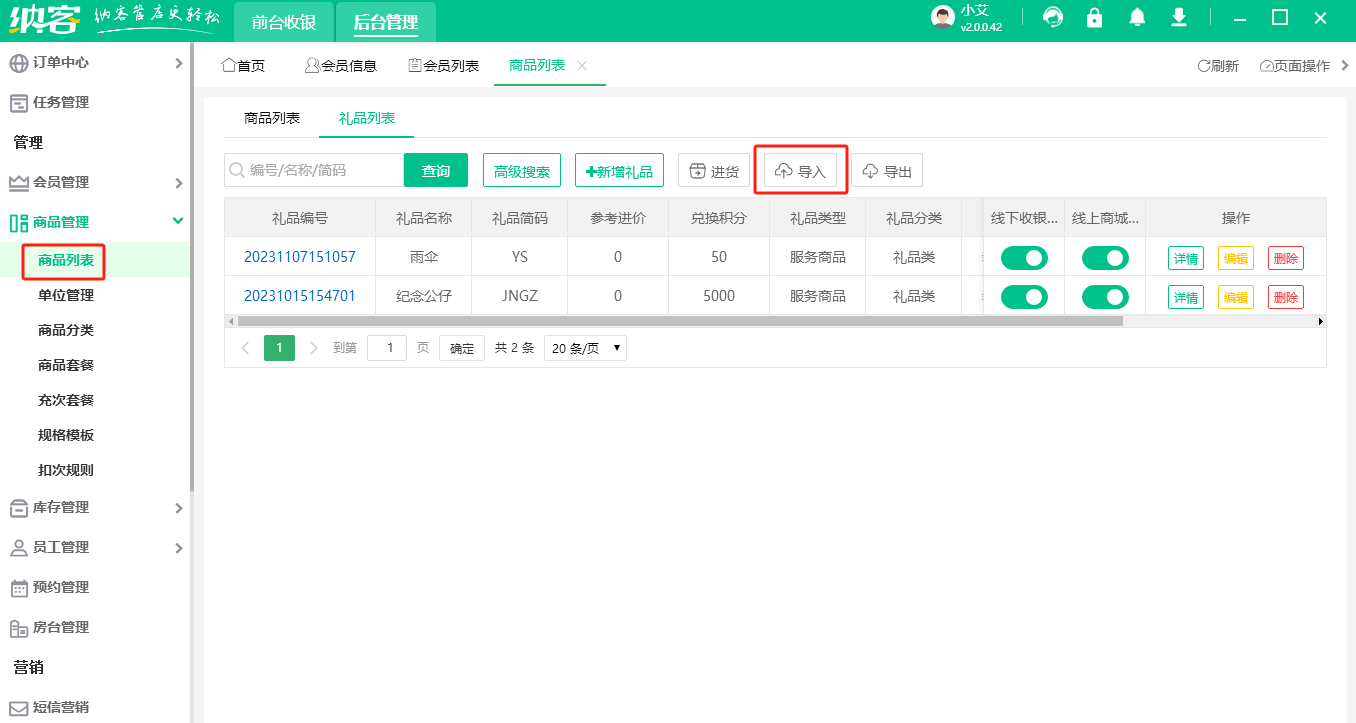Click the 进货 purchase icon button
The height and width of the screenshot is (723, 1356).
click(x=714, y=171)
